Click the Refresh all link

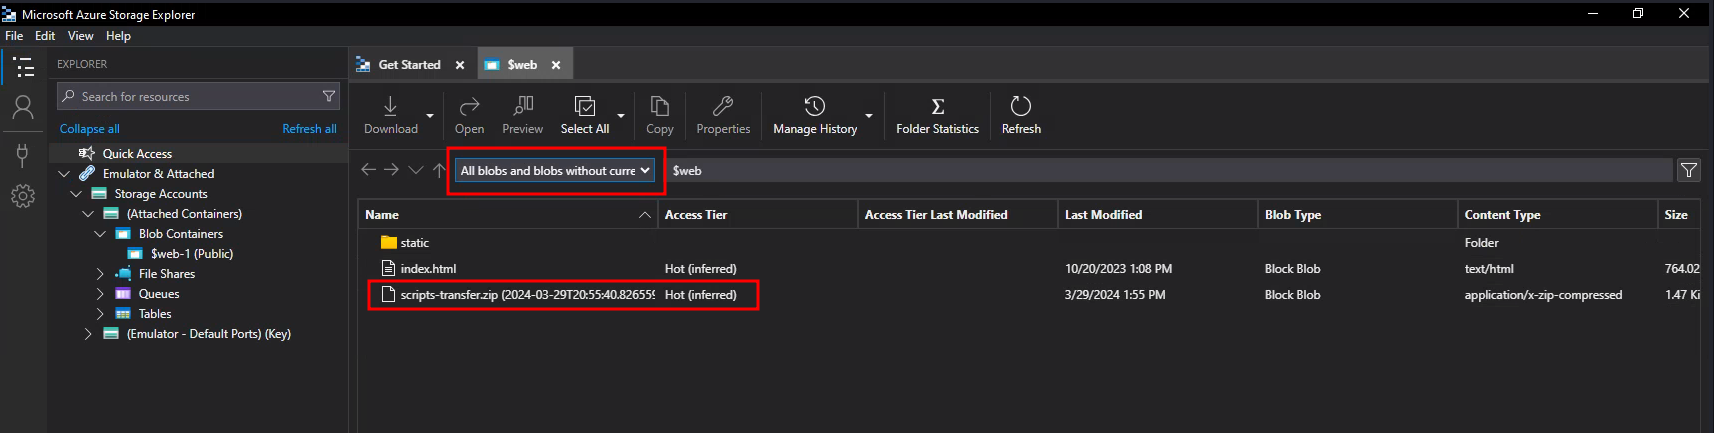pyautogui.click(x=309, y=129)
